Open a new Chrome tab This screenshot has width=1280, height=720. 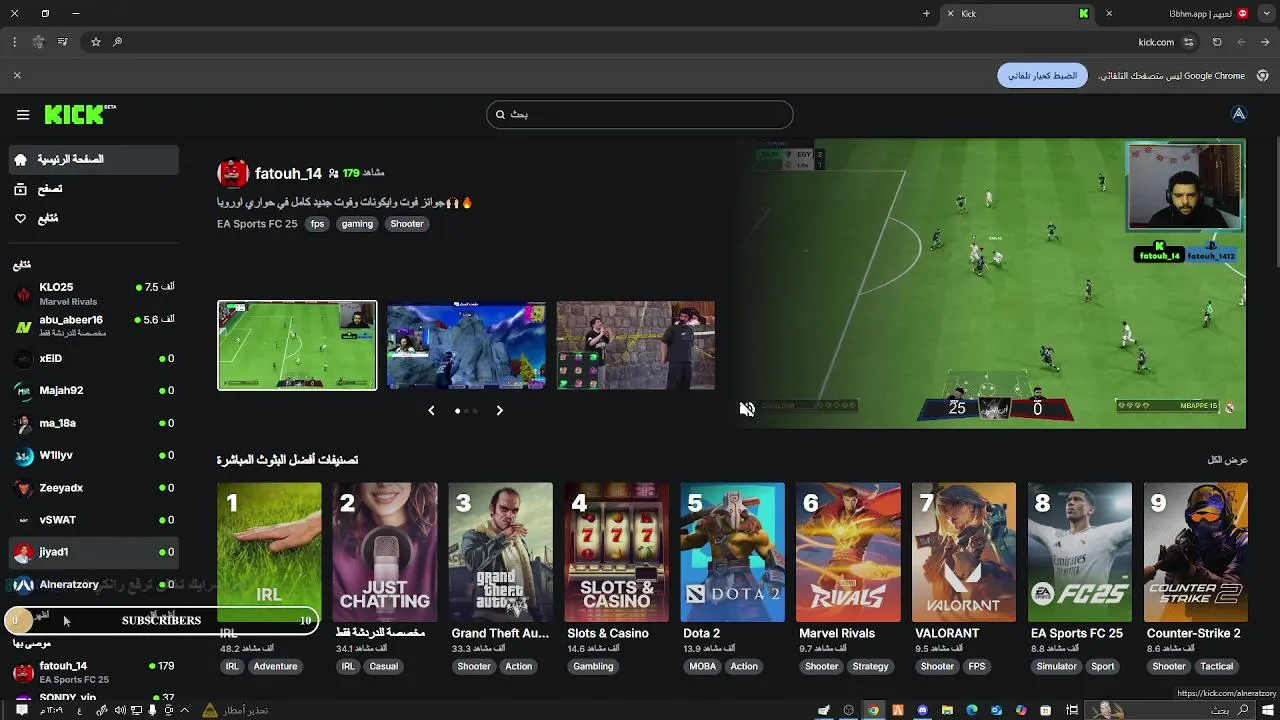pyautogui.click(x=926, y=14)
